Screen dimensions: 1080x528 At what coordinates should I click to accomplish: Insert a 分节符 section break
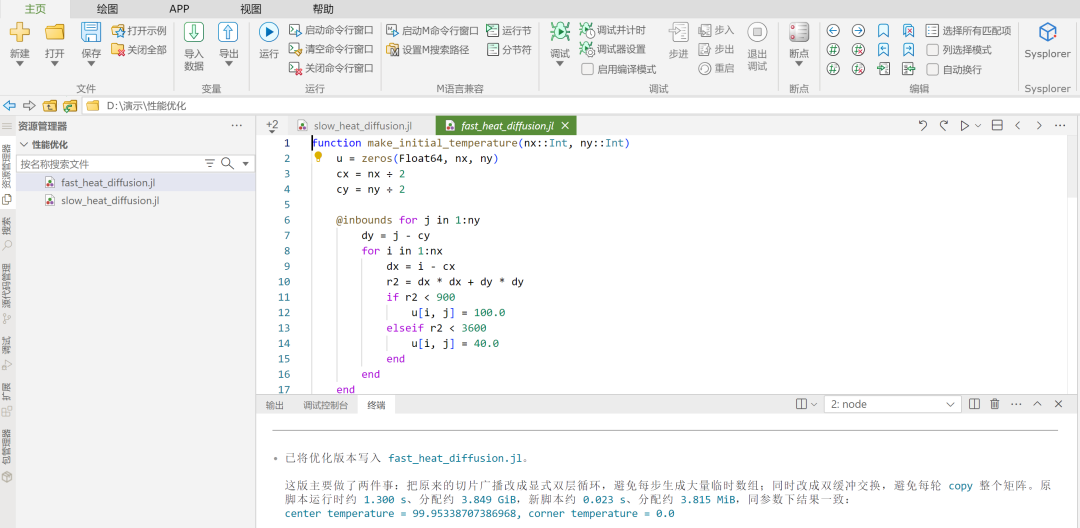[509, 50]
